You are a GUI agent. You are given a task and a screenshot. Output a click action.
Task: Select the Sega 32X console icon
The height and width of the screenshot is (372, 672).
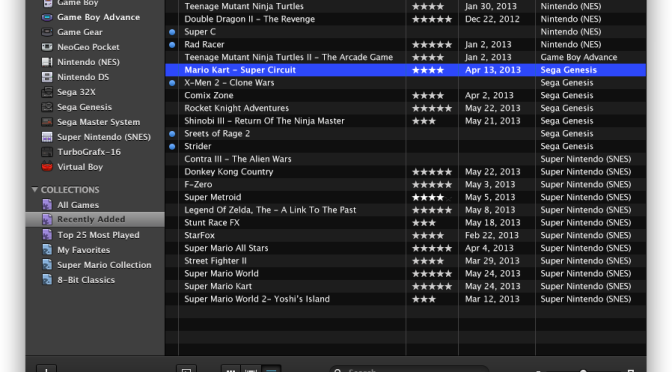coord(47,92)
